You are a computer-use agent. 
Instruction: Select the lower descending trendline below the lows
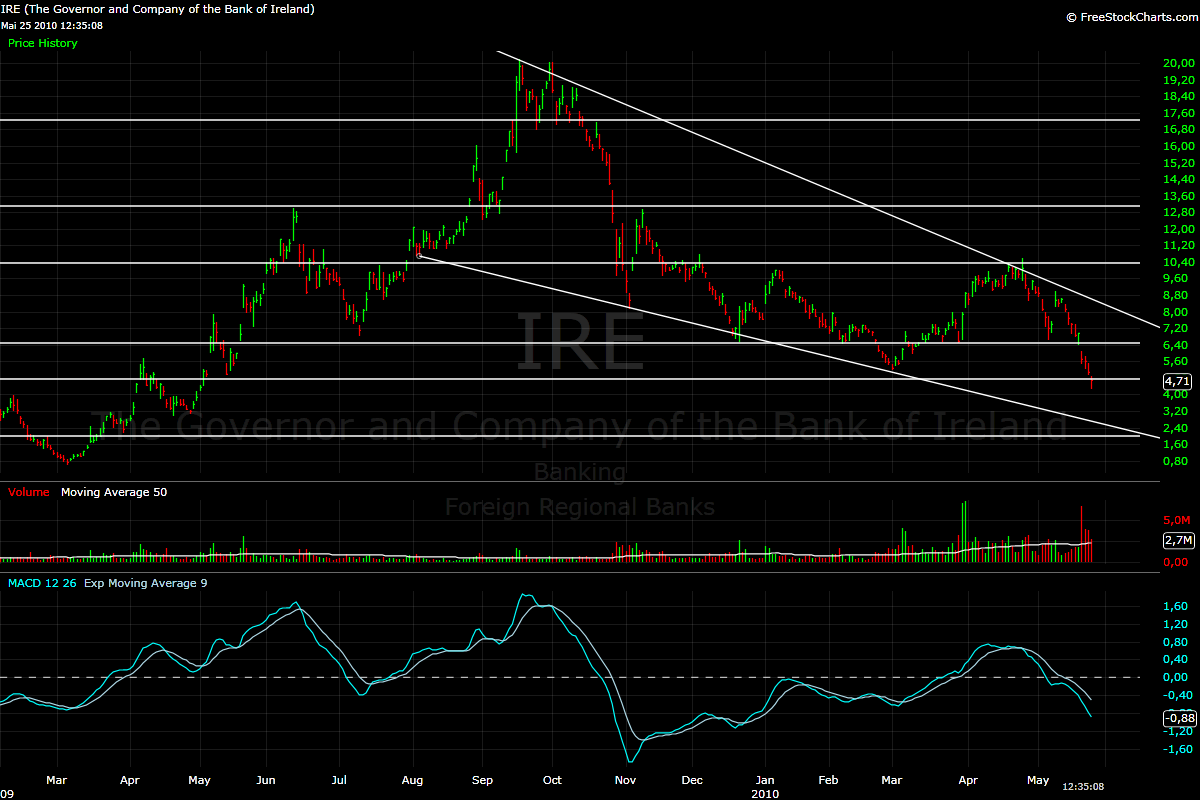tap(787, 345)
